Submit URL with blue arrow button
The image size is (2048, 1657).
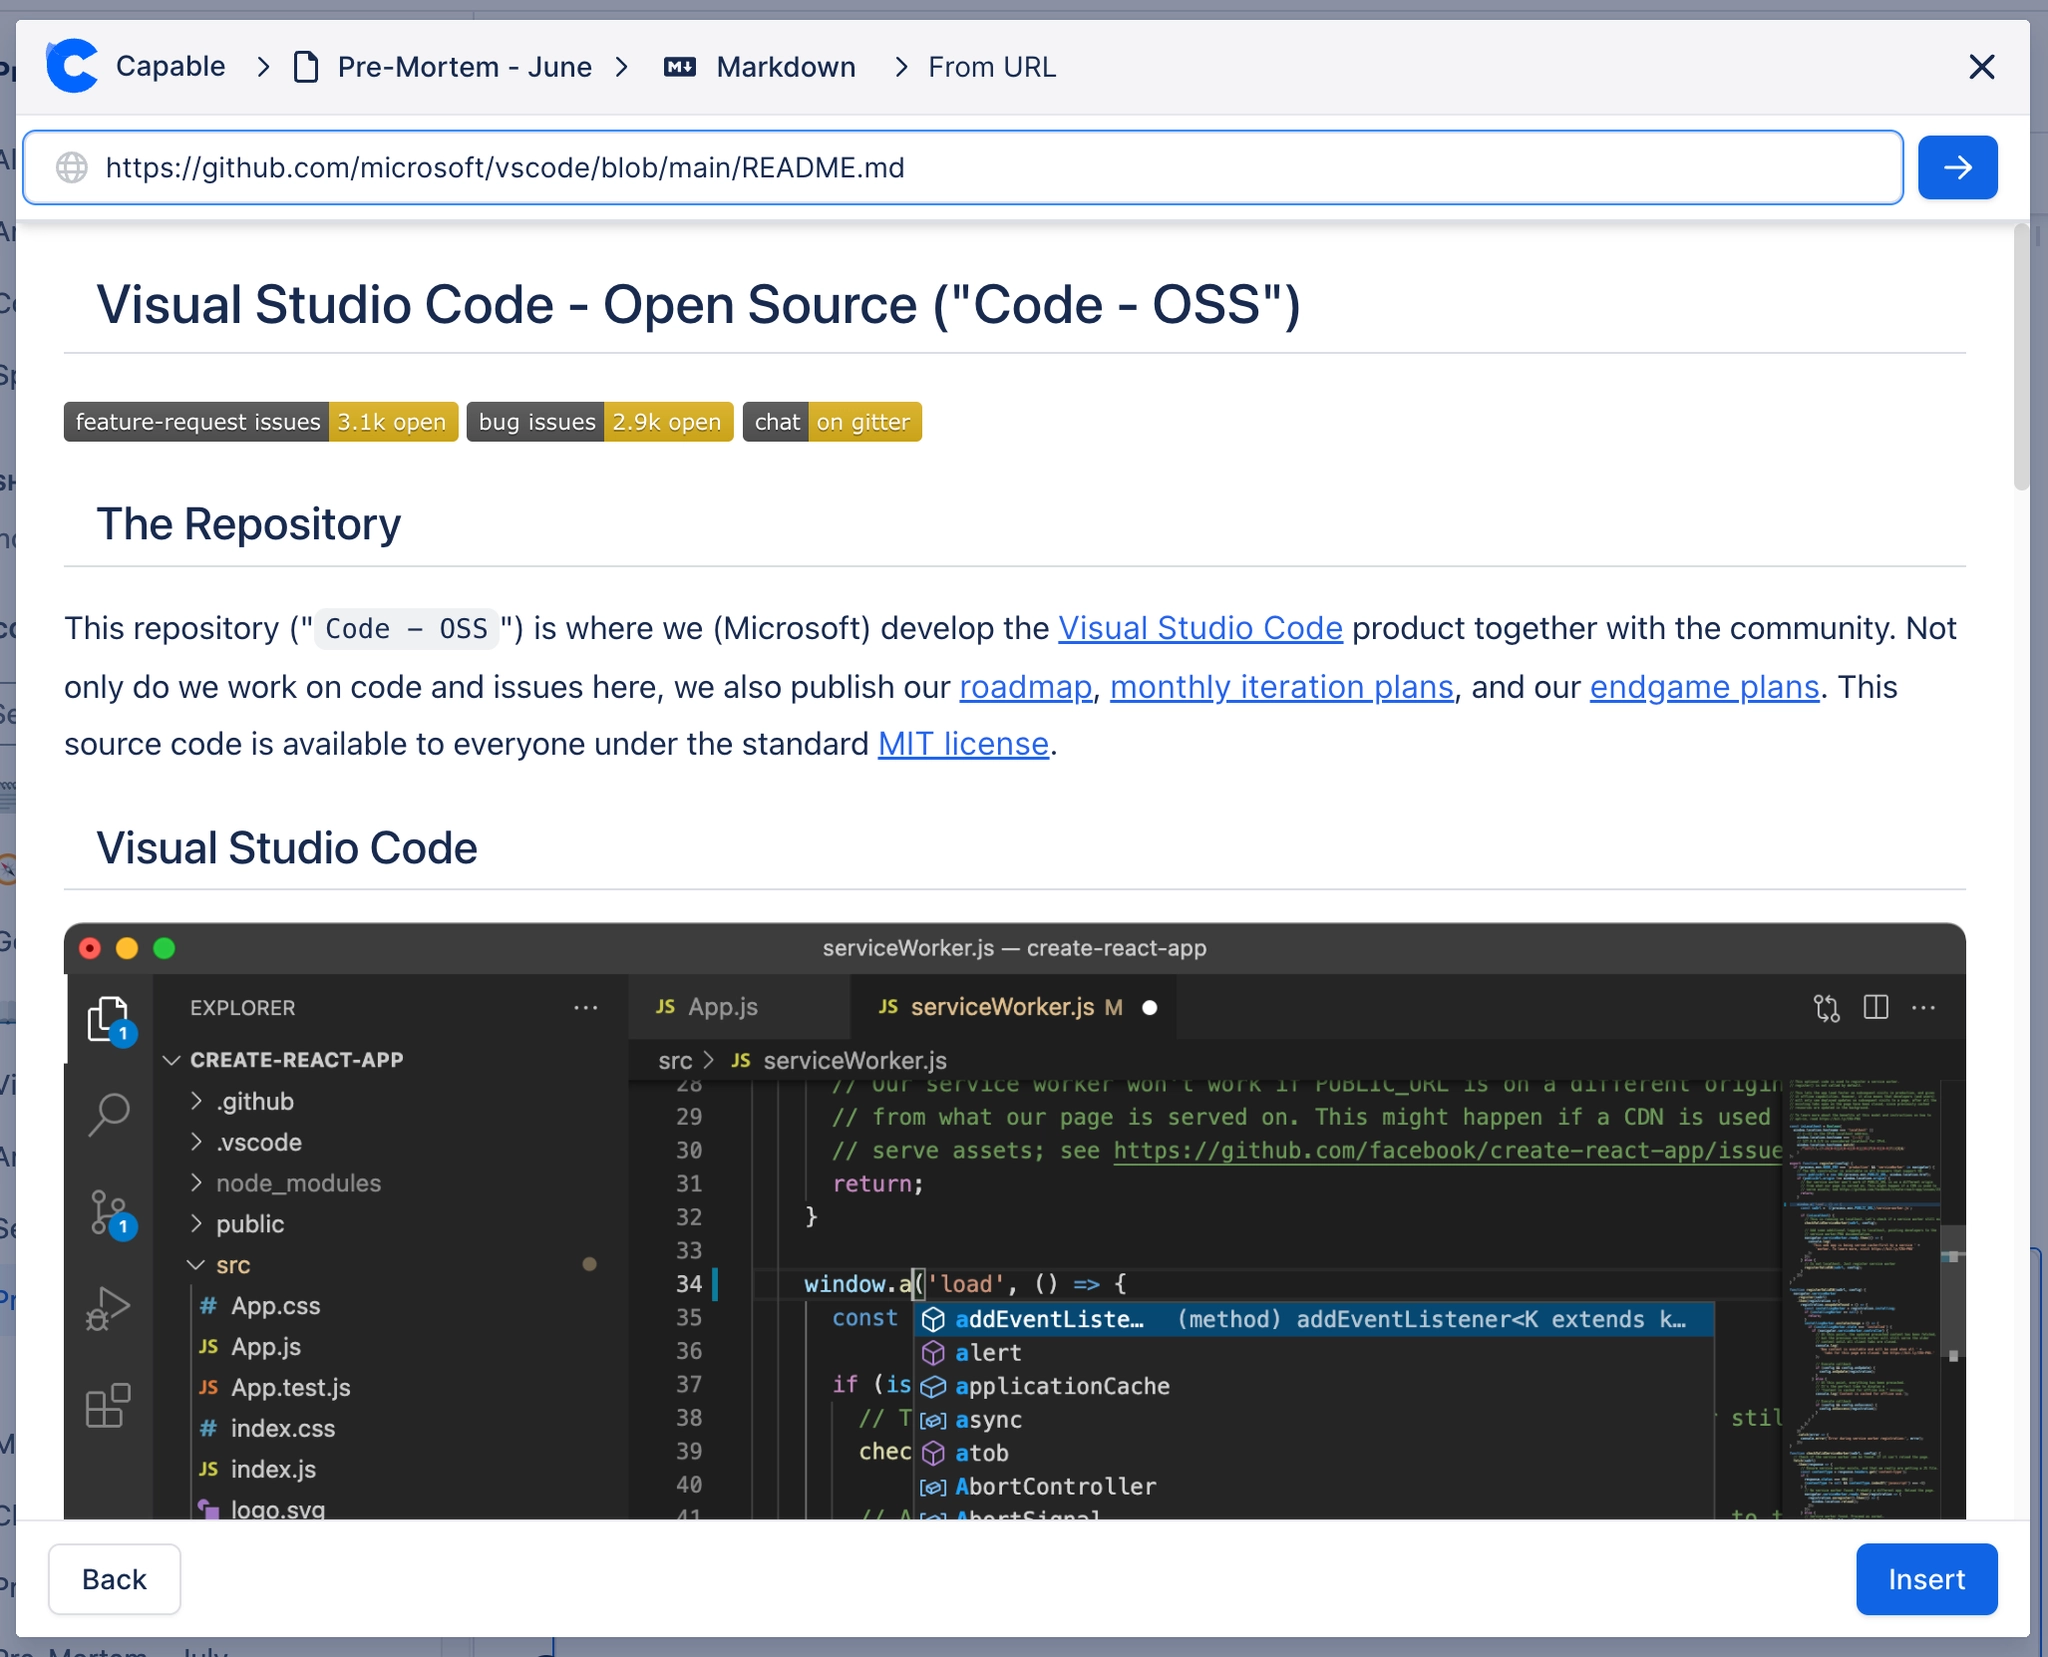coord(1957,167)
